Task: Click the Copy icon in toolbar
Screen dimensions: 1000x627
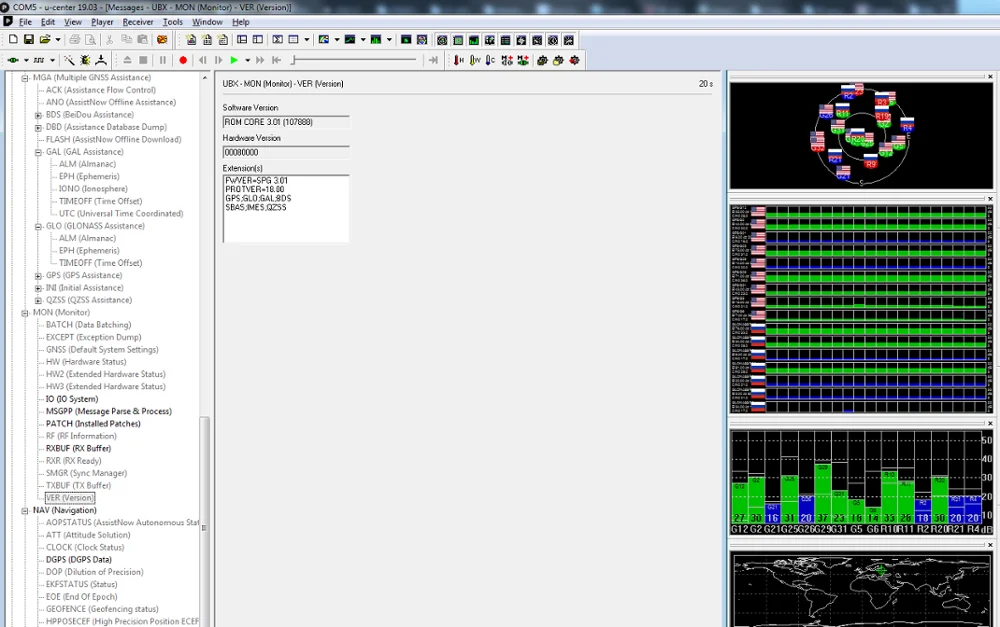Action: pos(126,40)
